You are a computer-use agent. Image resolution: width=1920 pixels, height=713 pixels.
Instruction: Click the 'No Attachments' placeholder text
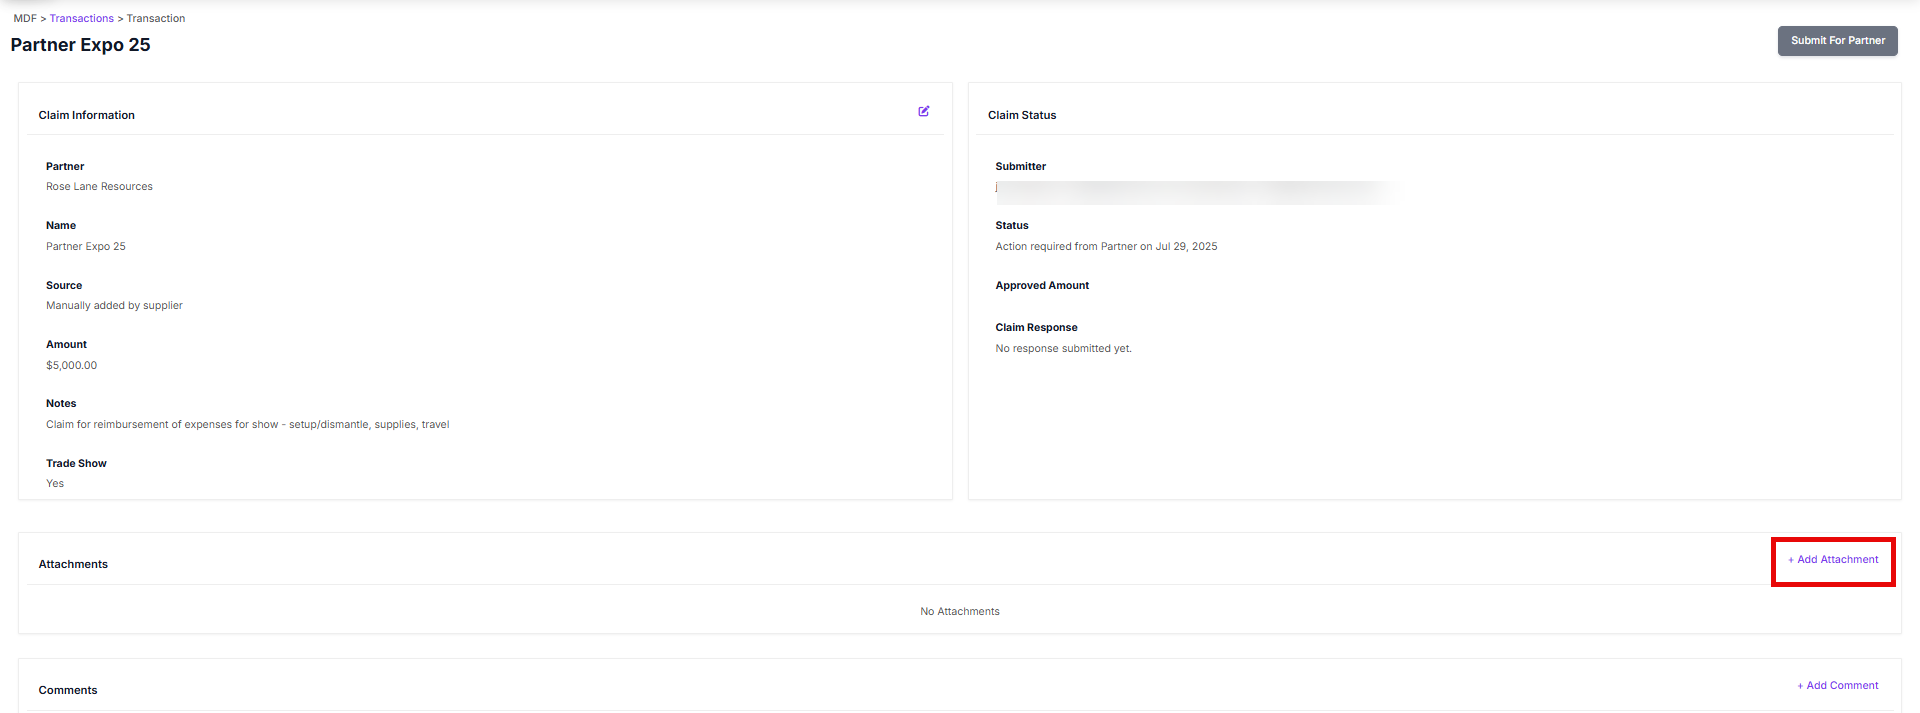[959, 612]
